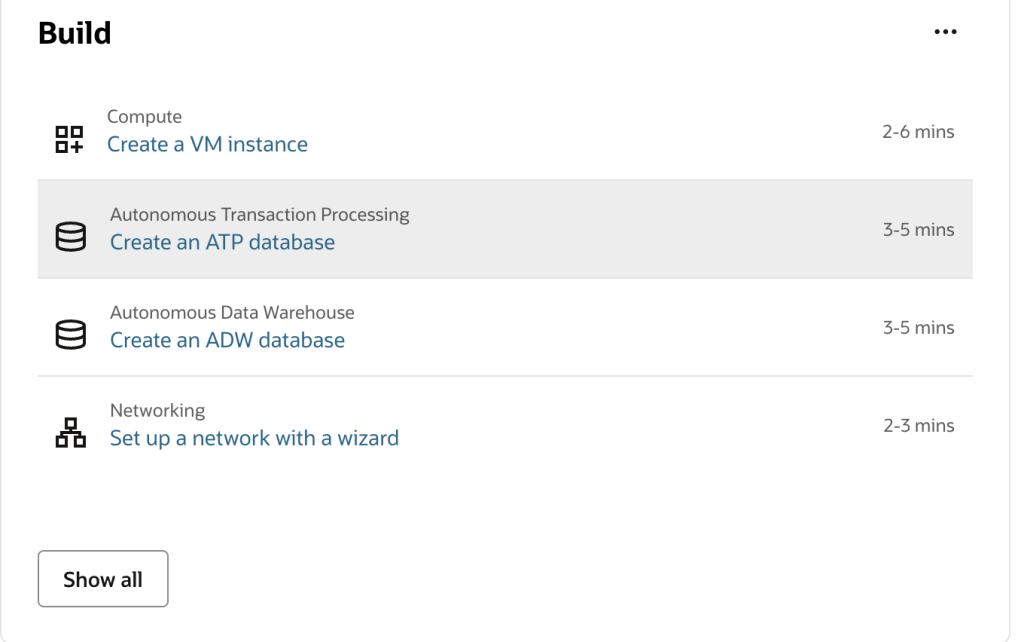Open the Create a VM instance link
This screenshot has height=642, width=1024.
pyautogui.click(x=207, y=144)
